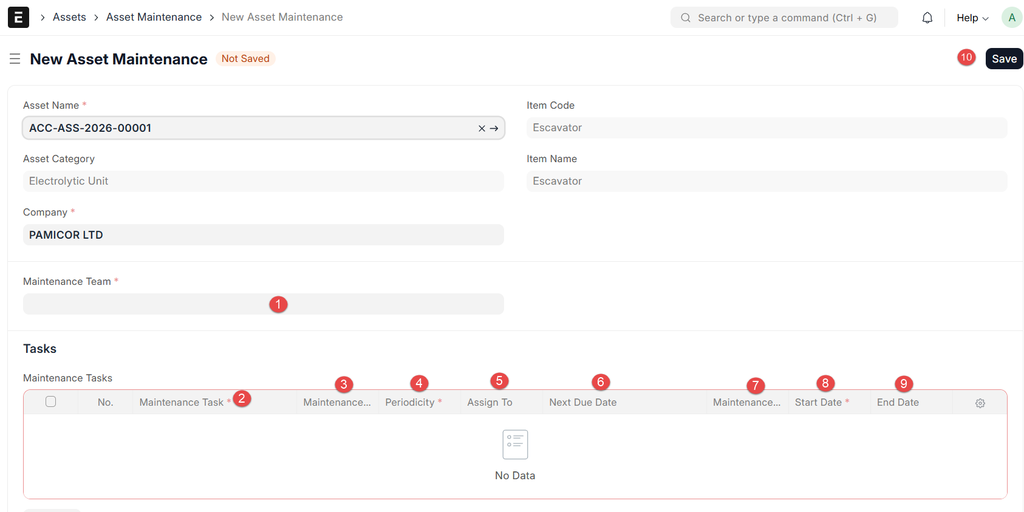Click the Periodicity column header

coord(410,403)
